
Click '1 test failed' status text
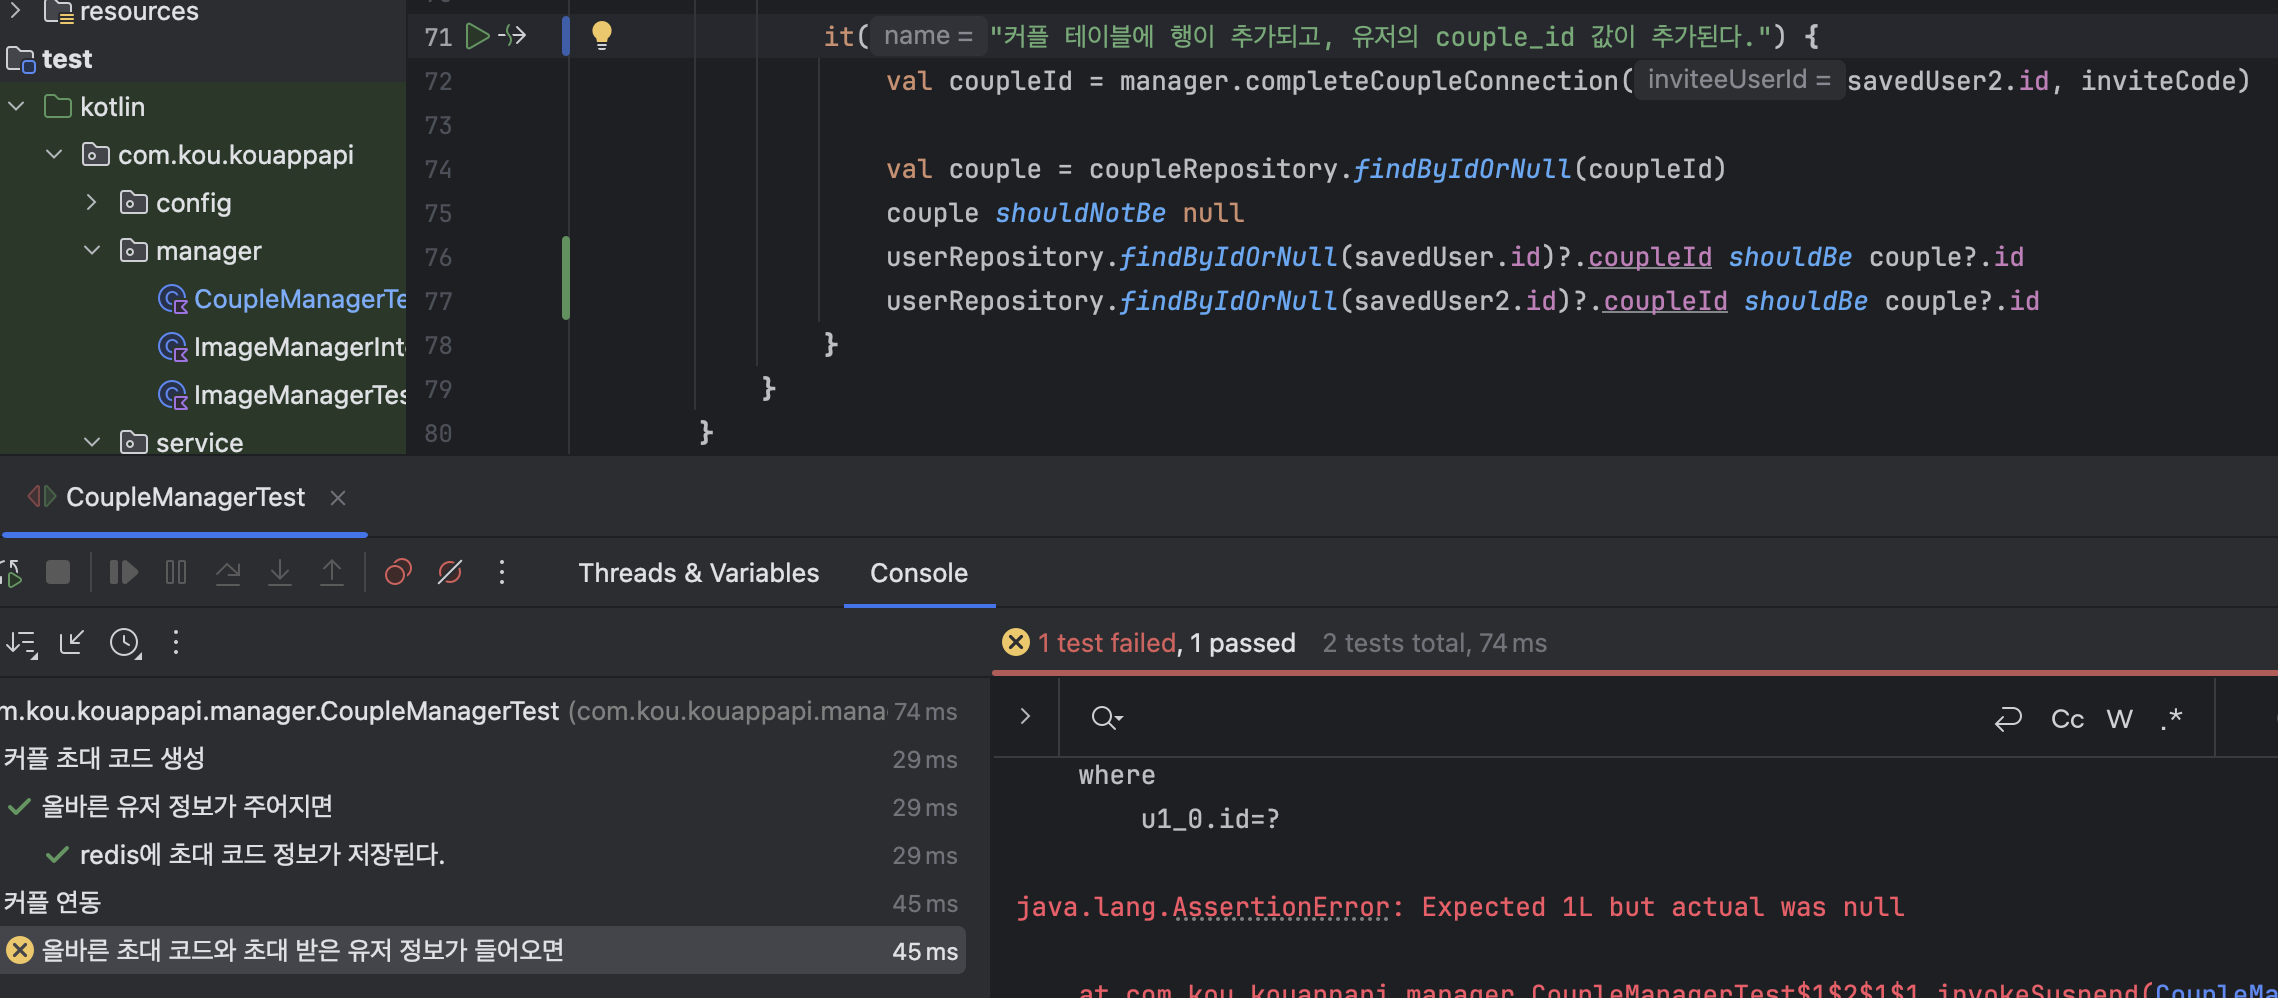coord(1107,643)
